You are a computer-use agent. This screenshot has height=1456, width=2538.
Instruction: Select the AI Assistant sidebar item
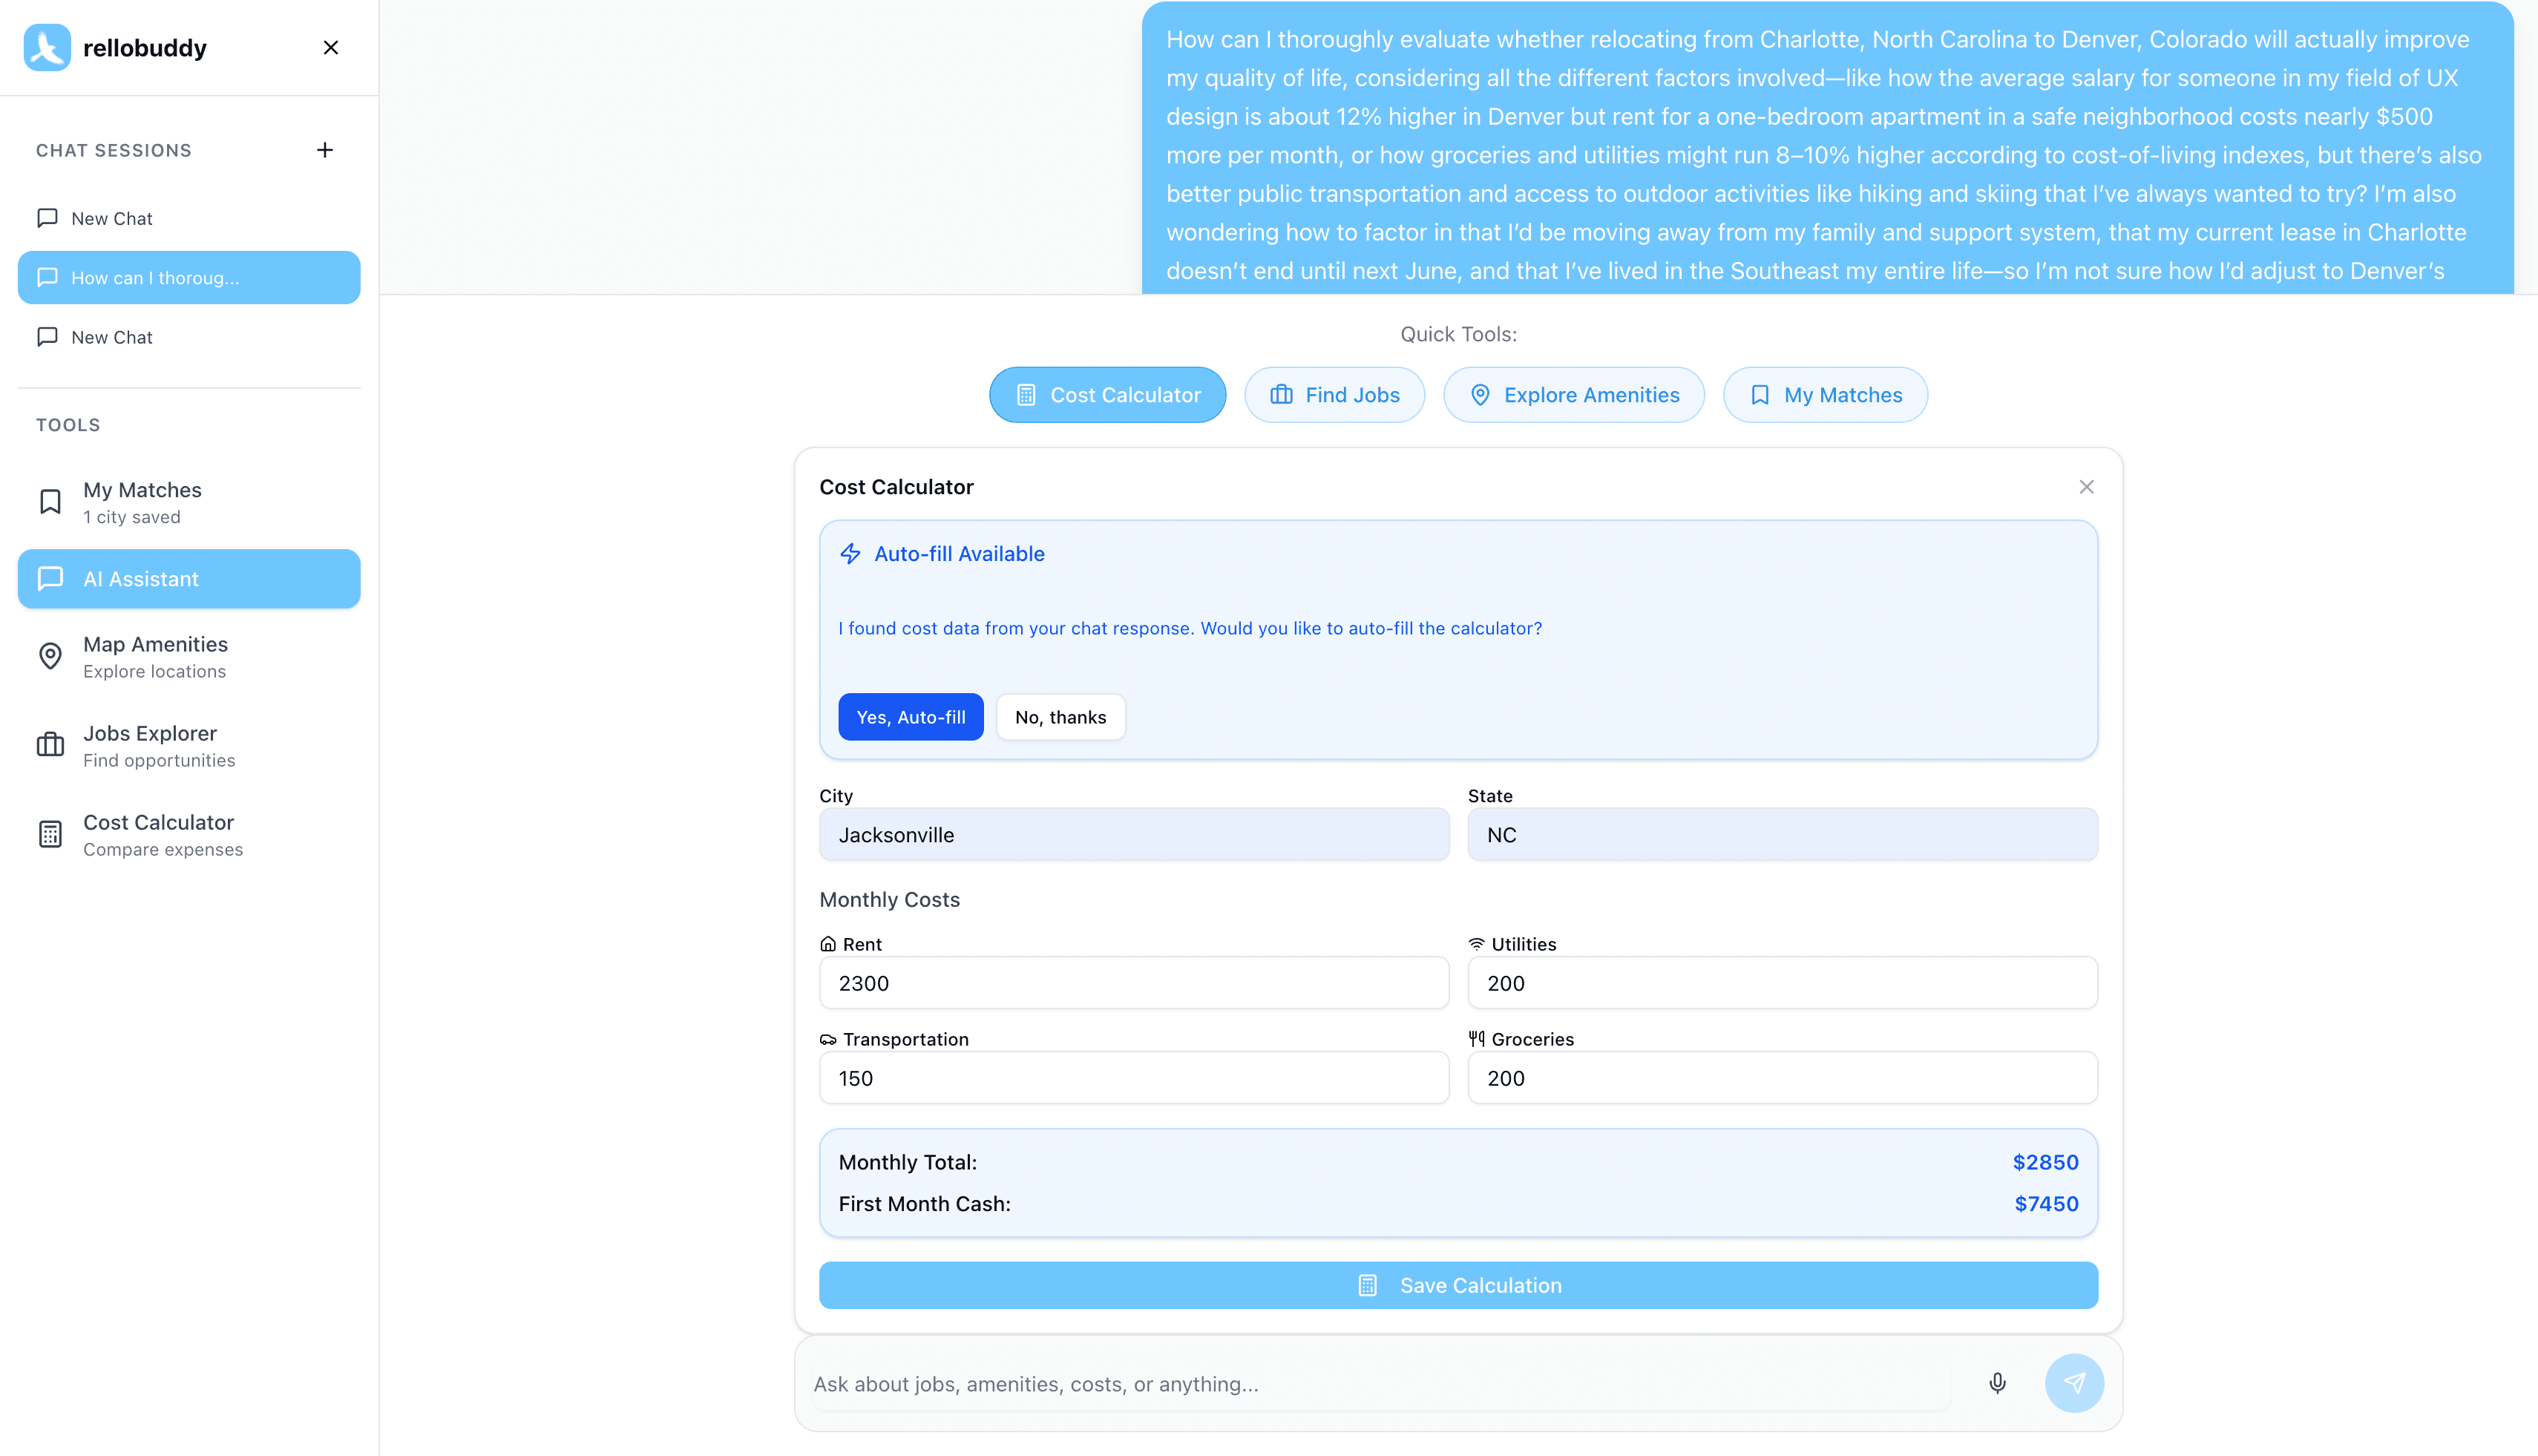(189, 579)
